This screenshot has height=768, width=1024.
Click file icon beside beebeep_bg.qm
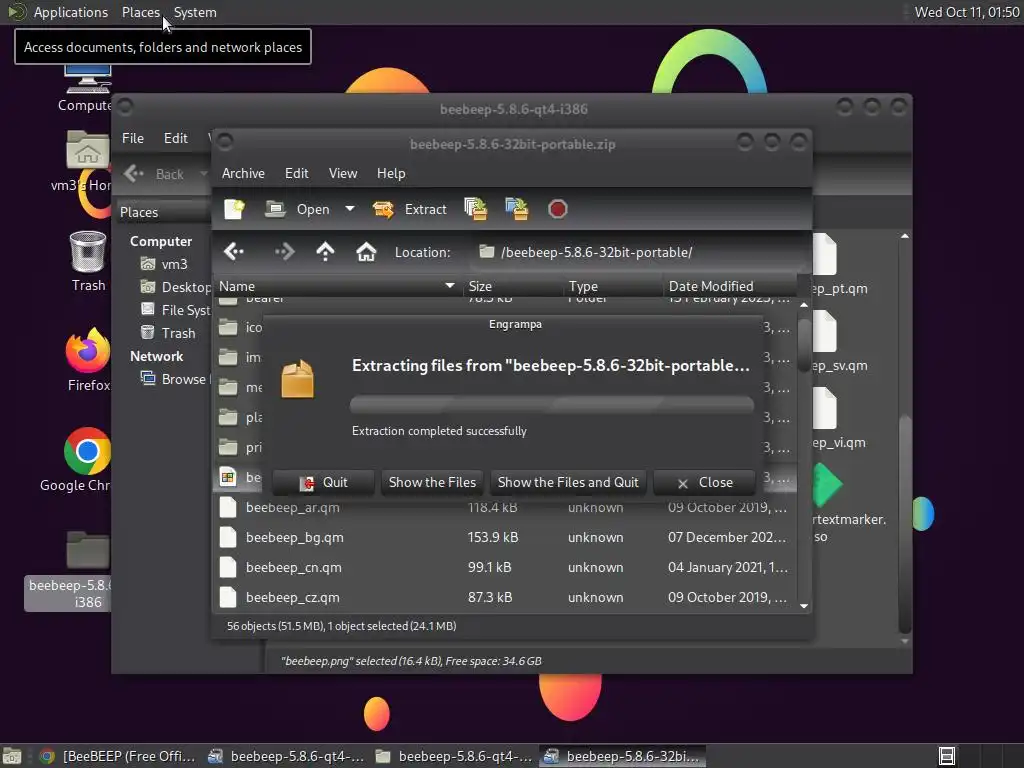click(228, 537)
